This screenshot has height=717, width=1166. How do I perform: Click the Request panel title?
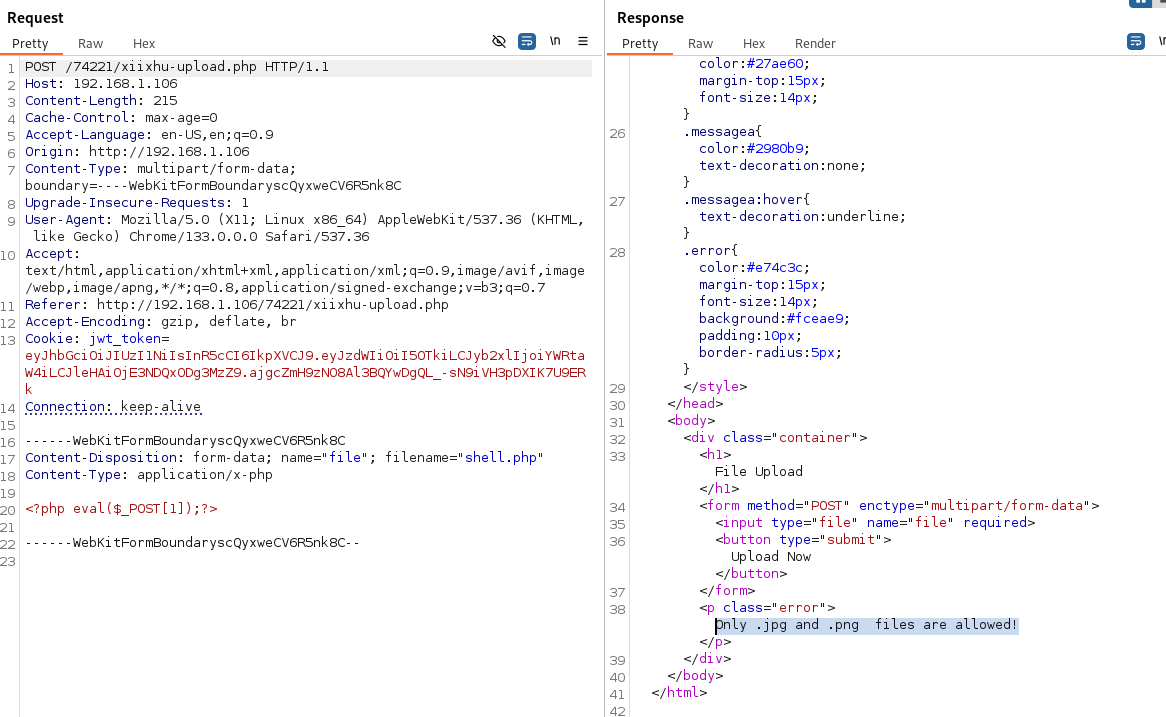click(35, 18)
